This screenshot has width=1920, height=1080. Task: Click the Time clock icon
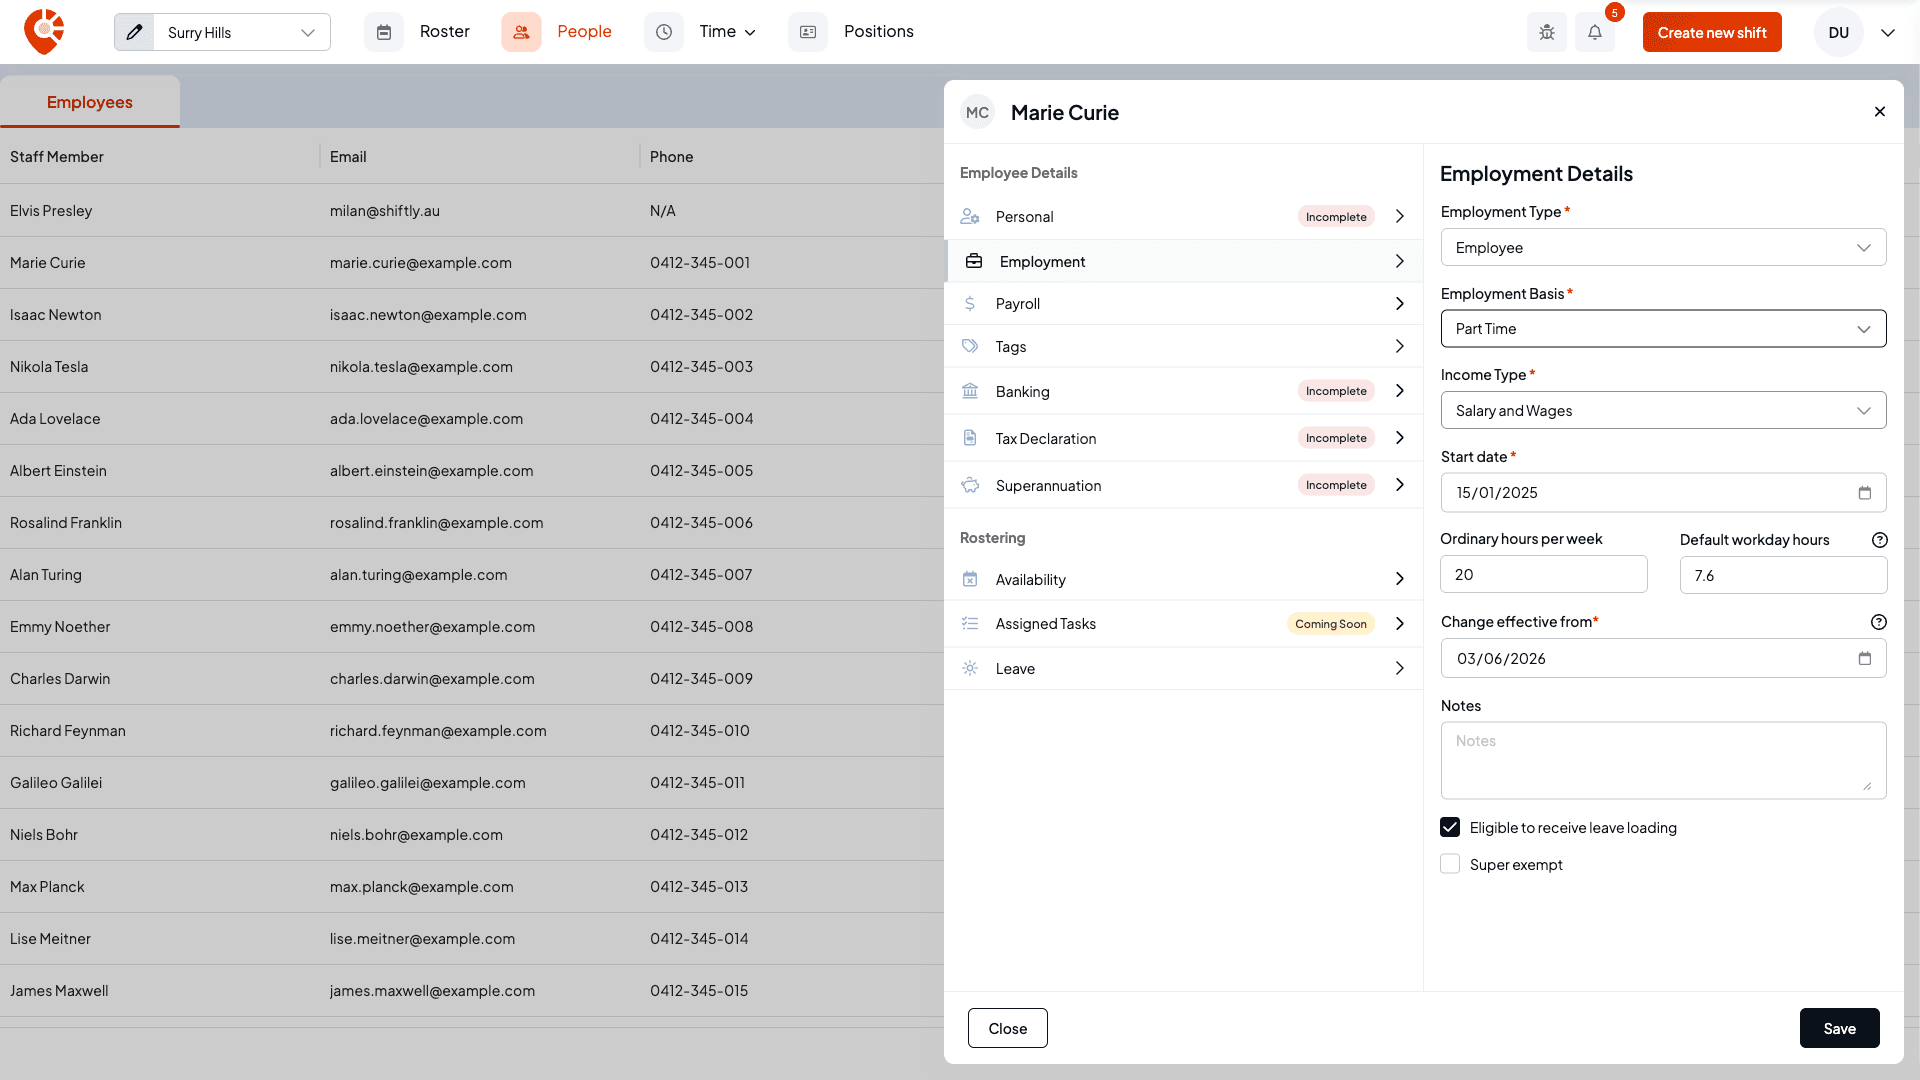664,32
